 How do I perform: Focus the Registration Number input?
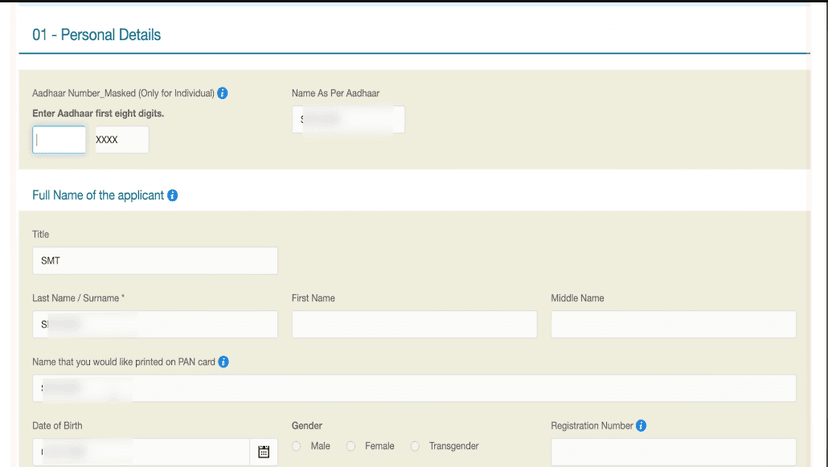tap(673, 452)
